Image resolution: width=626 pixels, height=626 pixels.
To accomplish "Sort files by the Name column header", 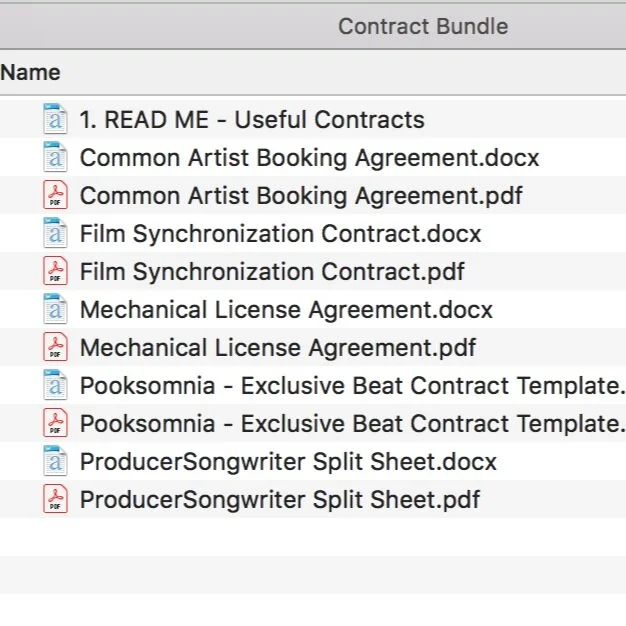I will (31, 72).
